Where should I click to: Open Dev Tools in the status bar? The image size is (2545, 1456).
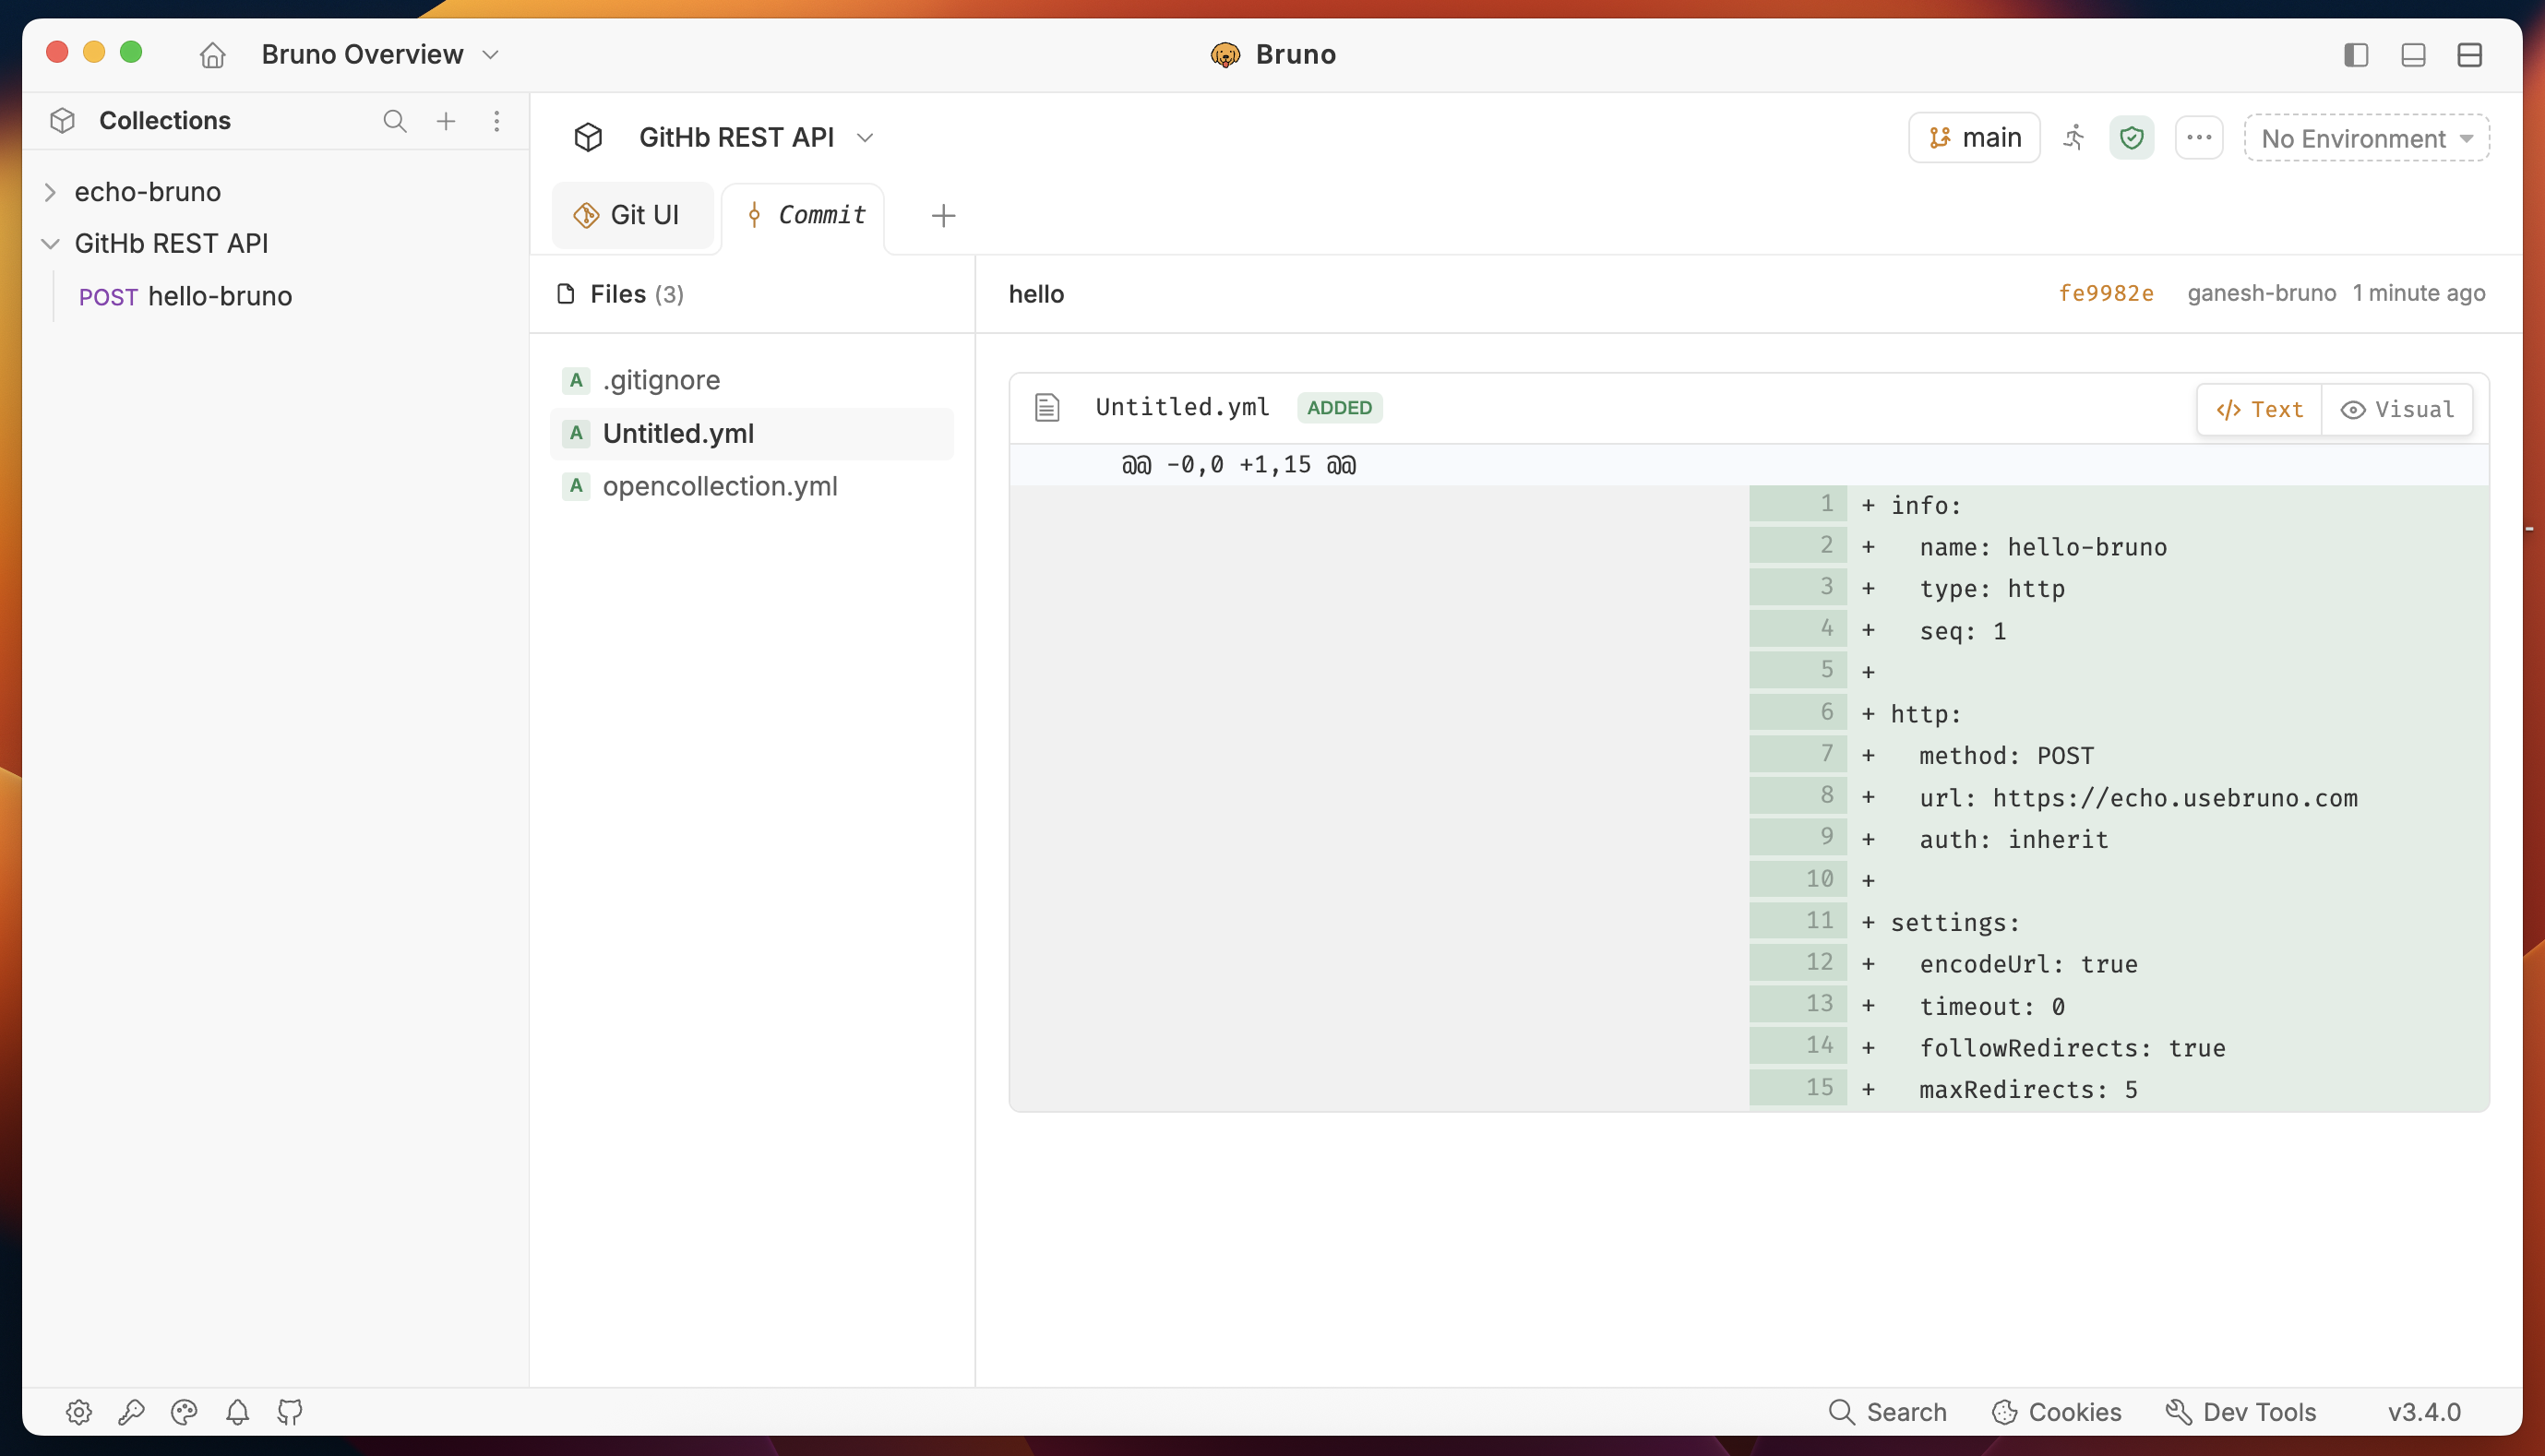coord(2241,1411)
